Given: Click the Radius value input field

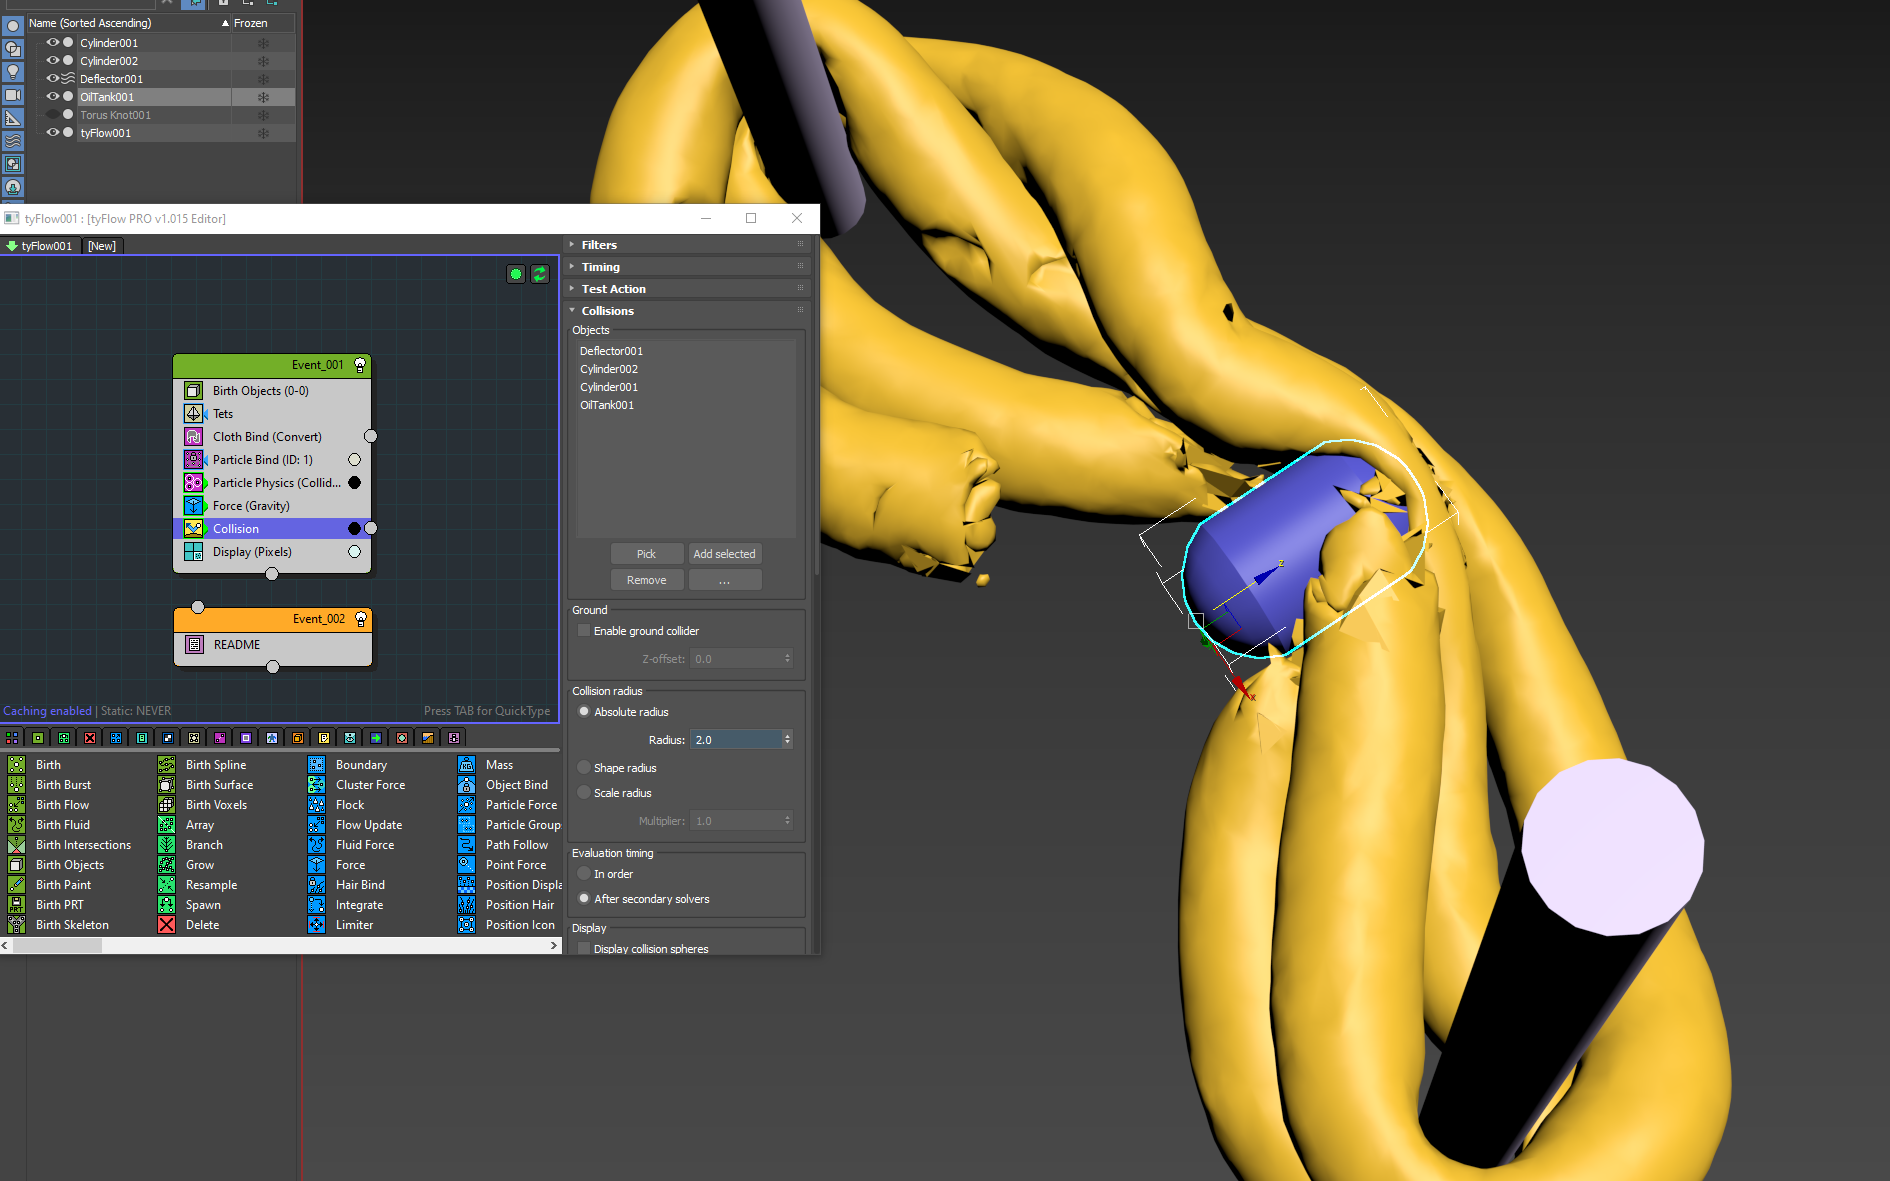Looking at the screenshot, I should (x=735, y=739).
